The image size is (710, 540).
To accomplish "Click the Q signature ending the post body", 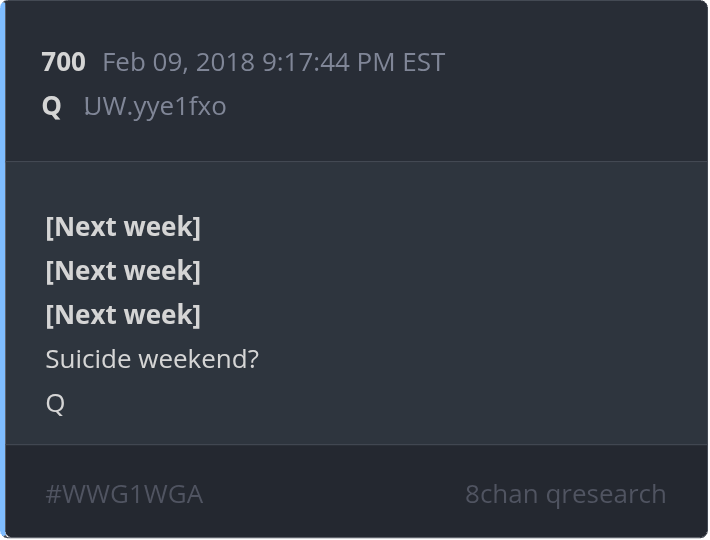I will 55,403.
